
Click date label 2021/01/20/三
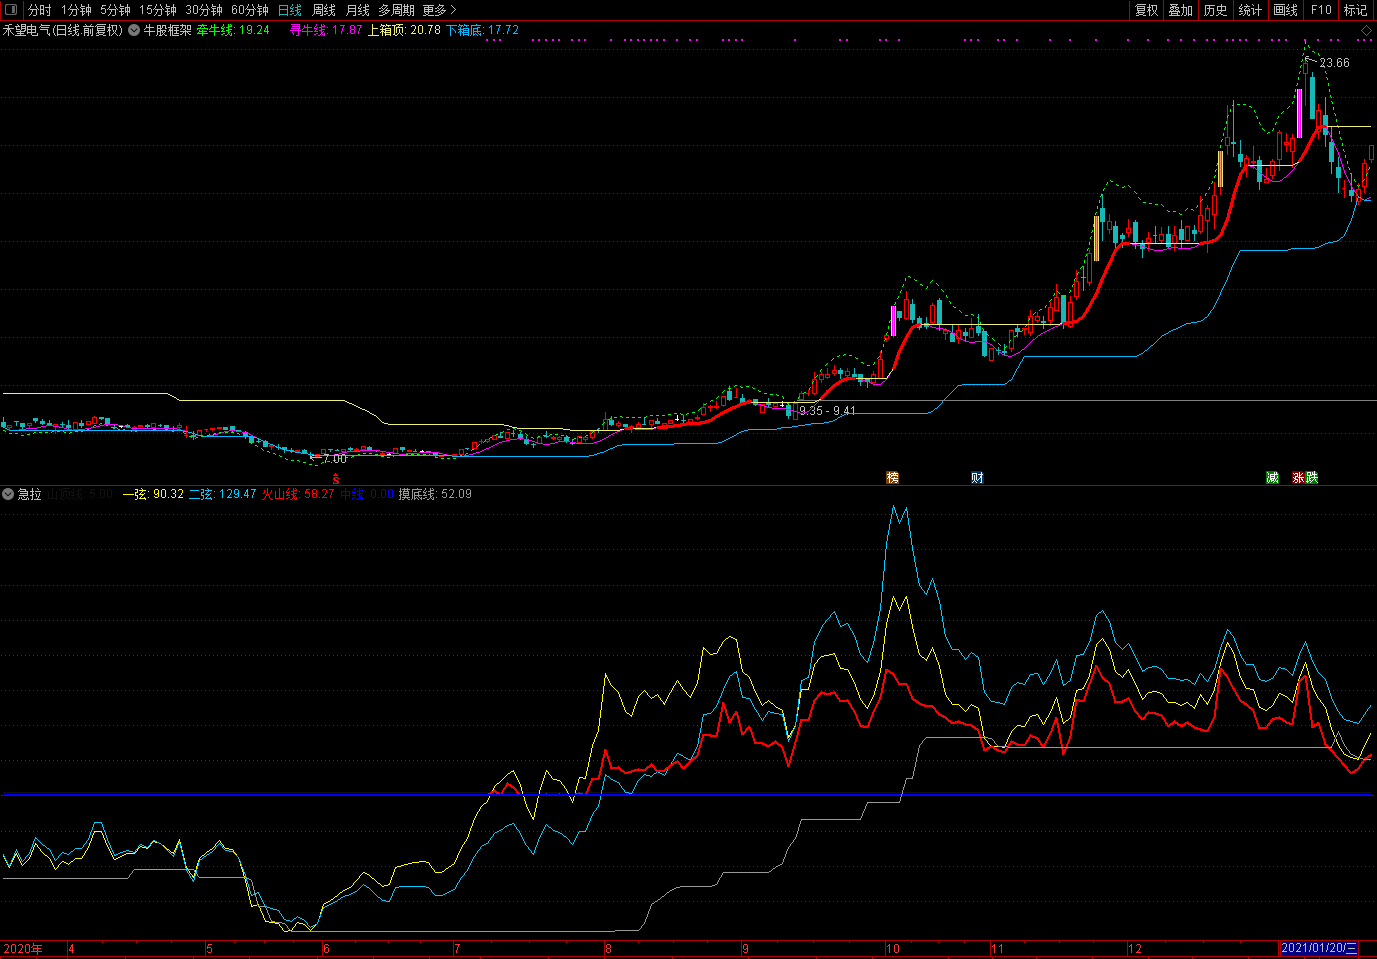pyautogui.click(x=1320, y=949)
